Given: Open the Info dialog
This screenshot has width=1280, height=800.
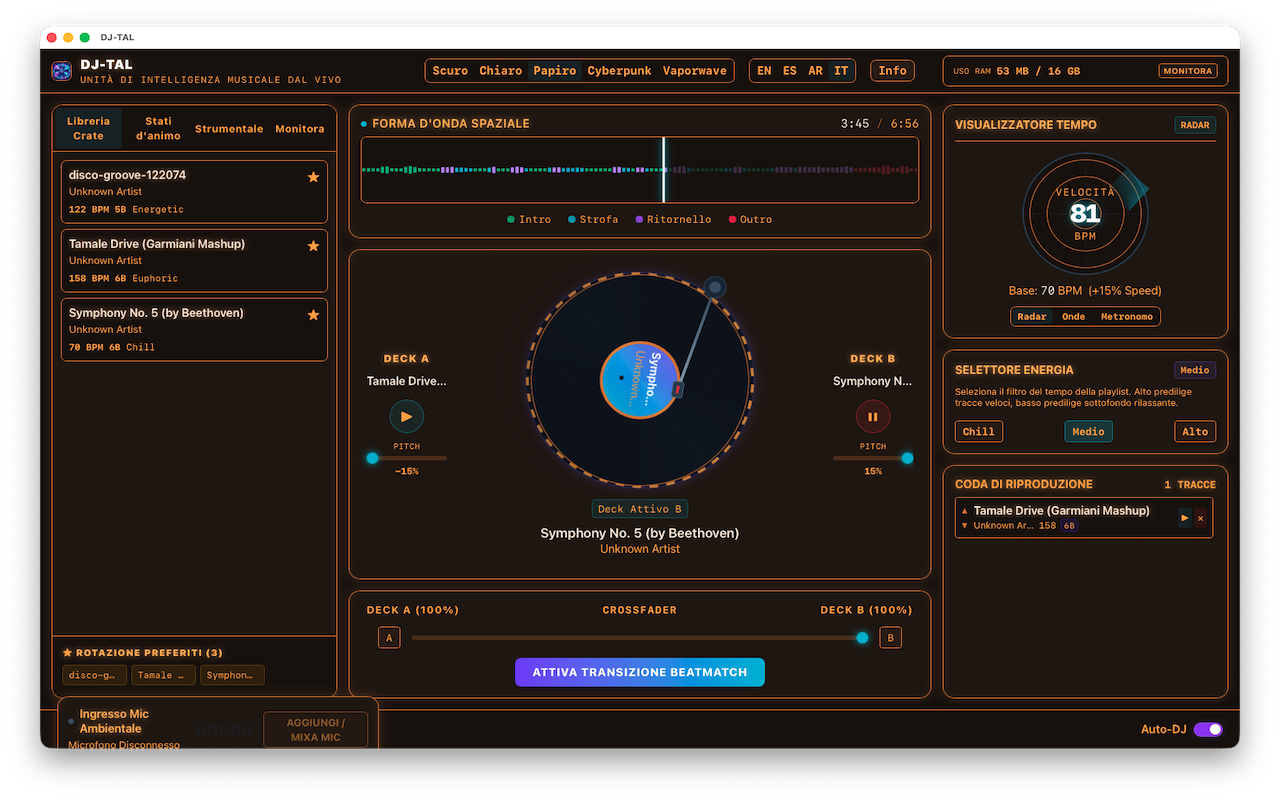Looking at the screenshot, I should [x=892, y=71].
